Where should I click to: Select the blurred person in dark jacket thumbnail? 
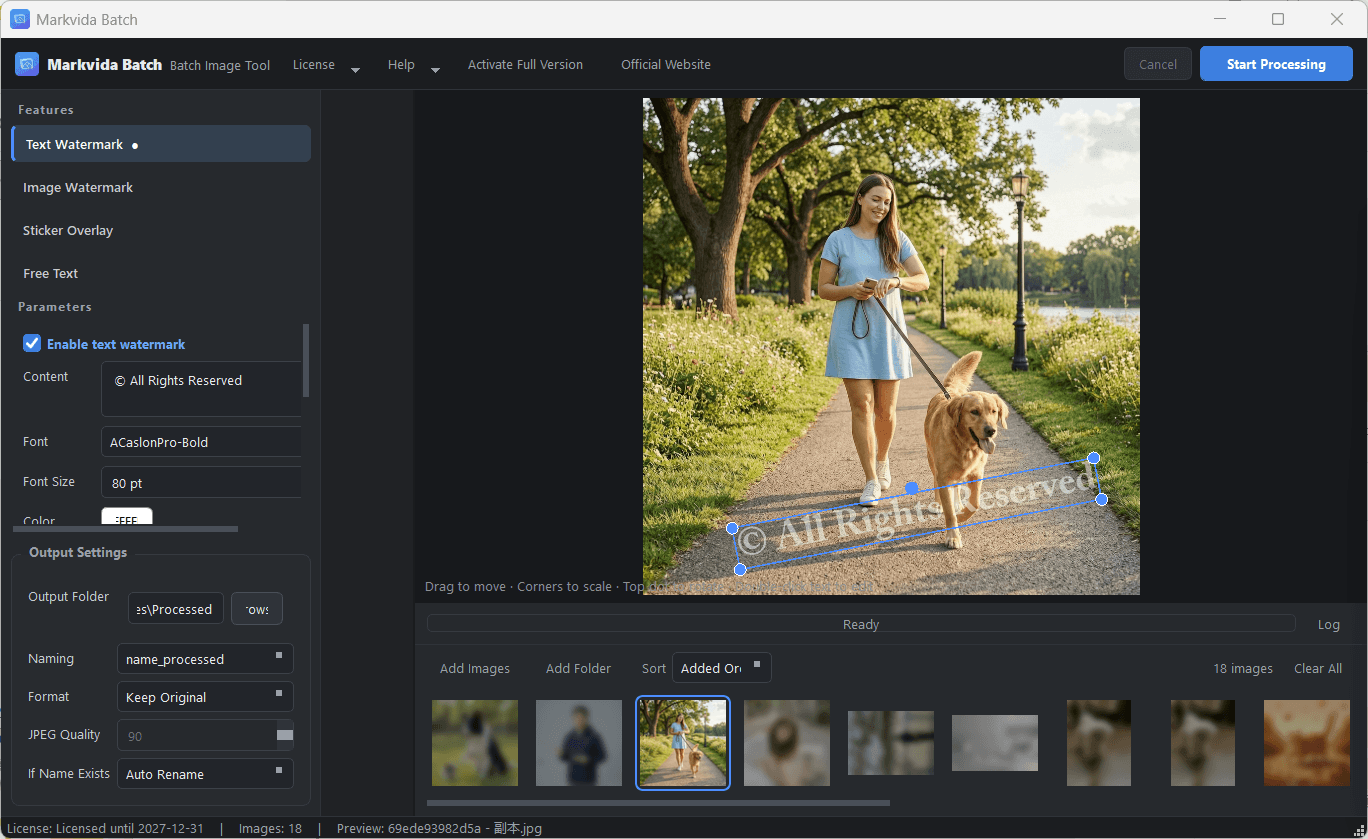579,743
